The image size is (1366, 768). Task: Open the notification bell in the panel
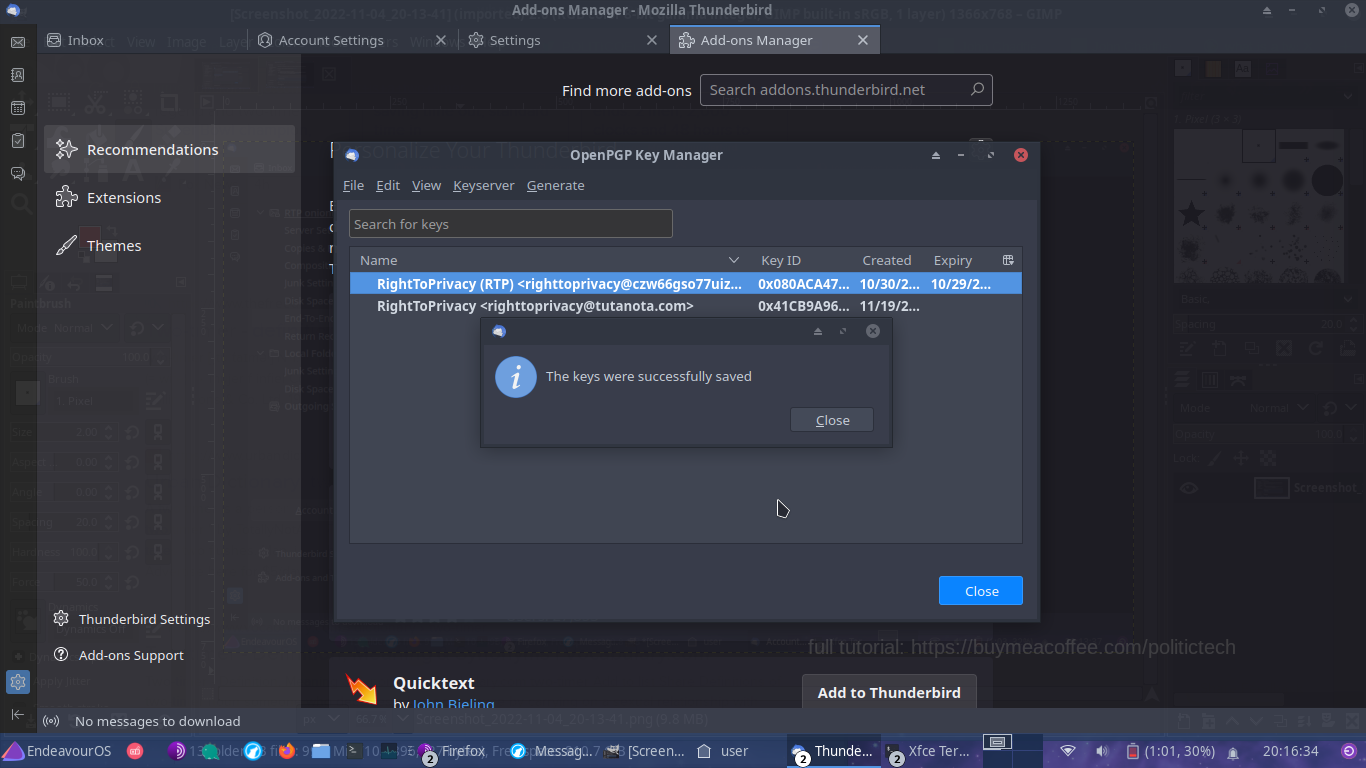pyautogui.click(x=1233, y=752)
